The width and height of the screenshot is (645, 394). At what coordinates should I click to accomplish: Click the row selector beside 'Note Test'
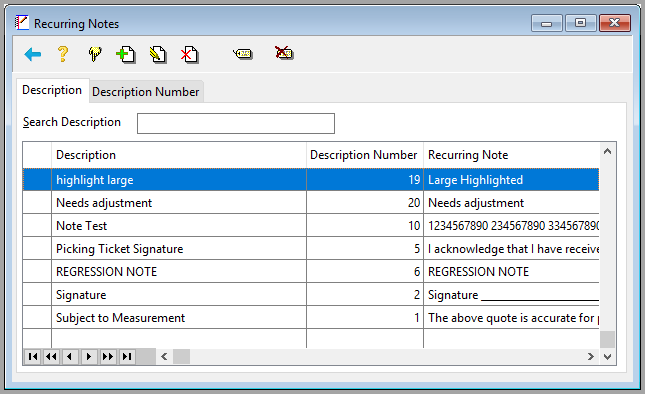click(37, 226)
